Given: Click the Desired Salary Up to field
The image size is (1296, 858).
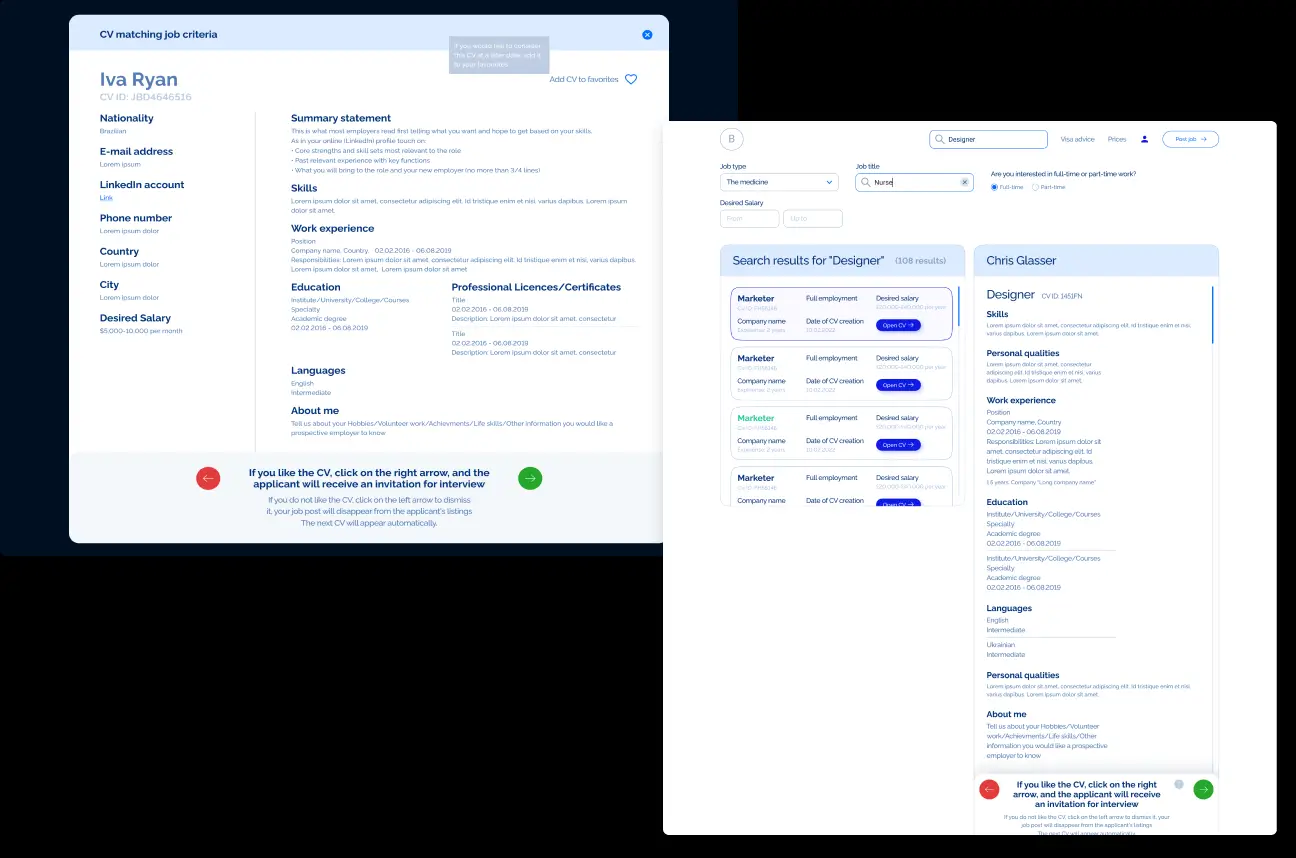Looking at the screenshot, I should pos(813,218).
